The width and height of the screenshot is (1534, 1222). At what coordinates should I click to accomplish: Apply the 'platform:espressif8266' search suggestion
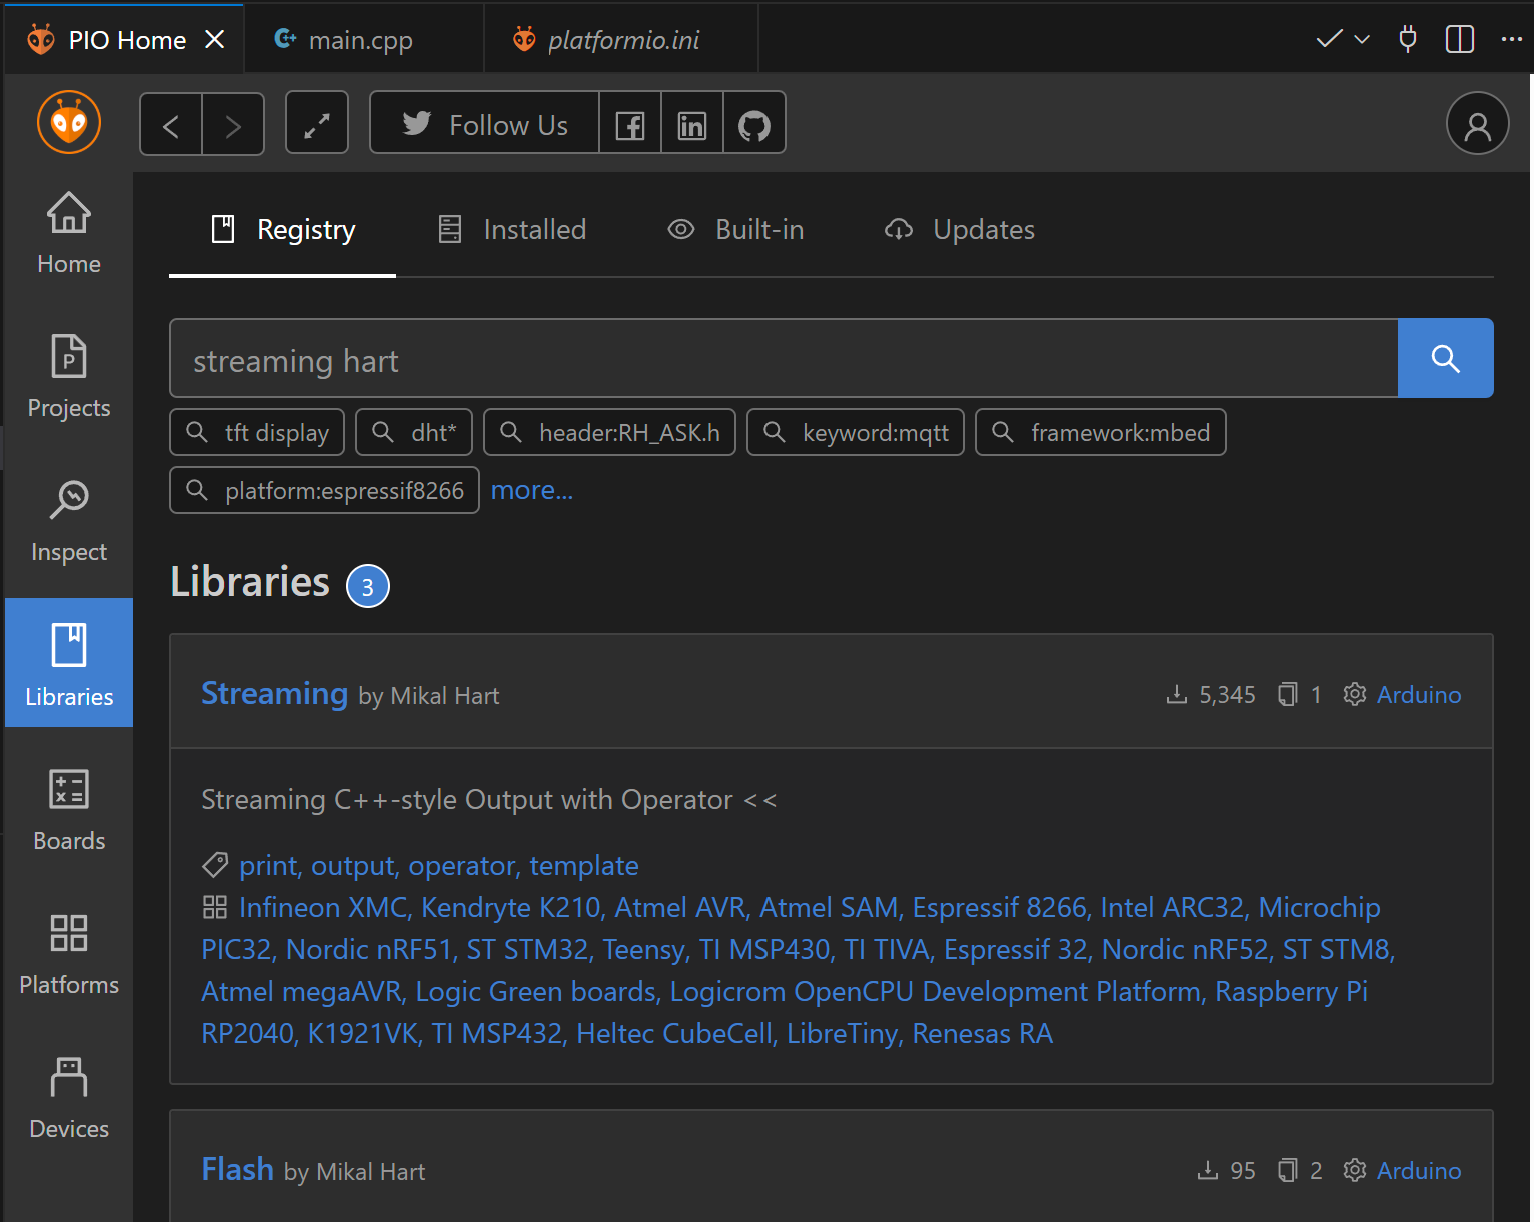(x=324, y=490)
